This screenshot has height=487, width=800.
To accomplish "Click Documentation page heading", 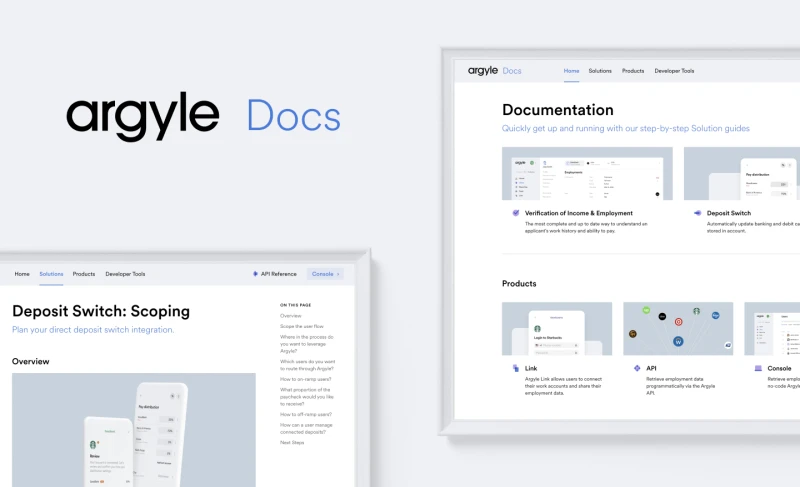I will coord(558,110).
